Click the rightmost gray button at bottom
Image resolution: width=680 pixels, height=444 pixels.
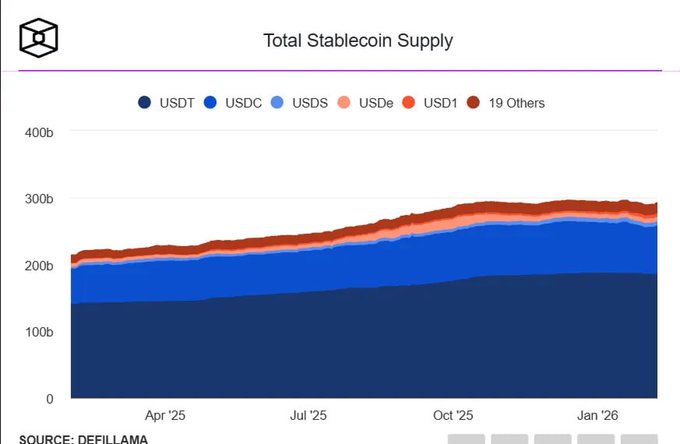pos(639,438)
